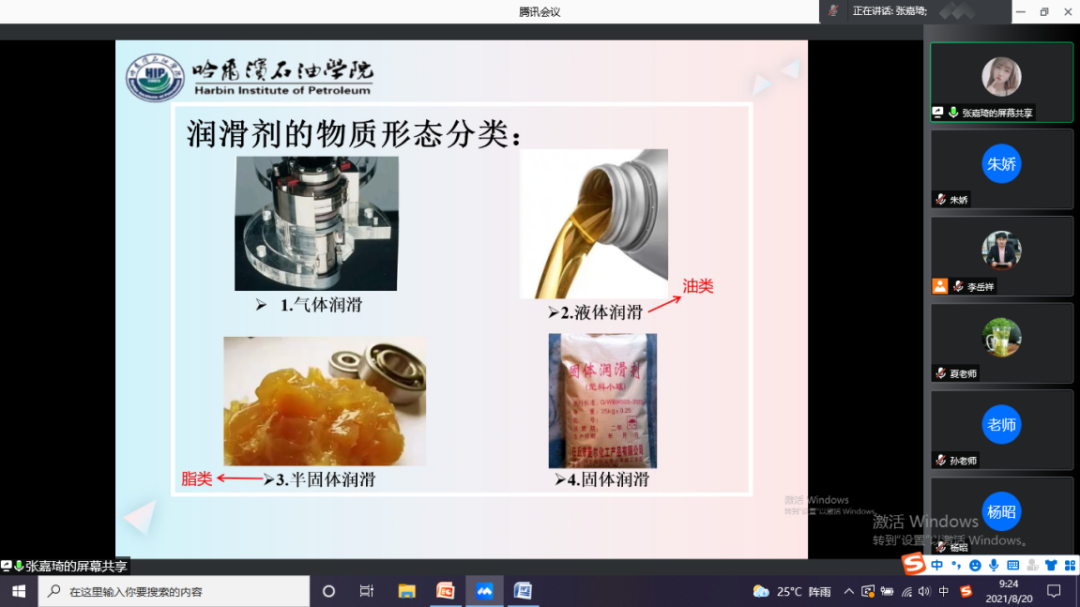1080x607 pixels.
Task: Click the green microphone icon on 张嘉琦's tile
Action: pyautogui.click(x=953, y=113)
